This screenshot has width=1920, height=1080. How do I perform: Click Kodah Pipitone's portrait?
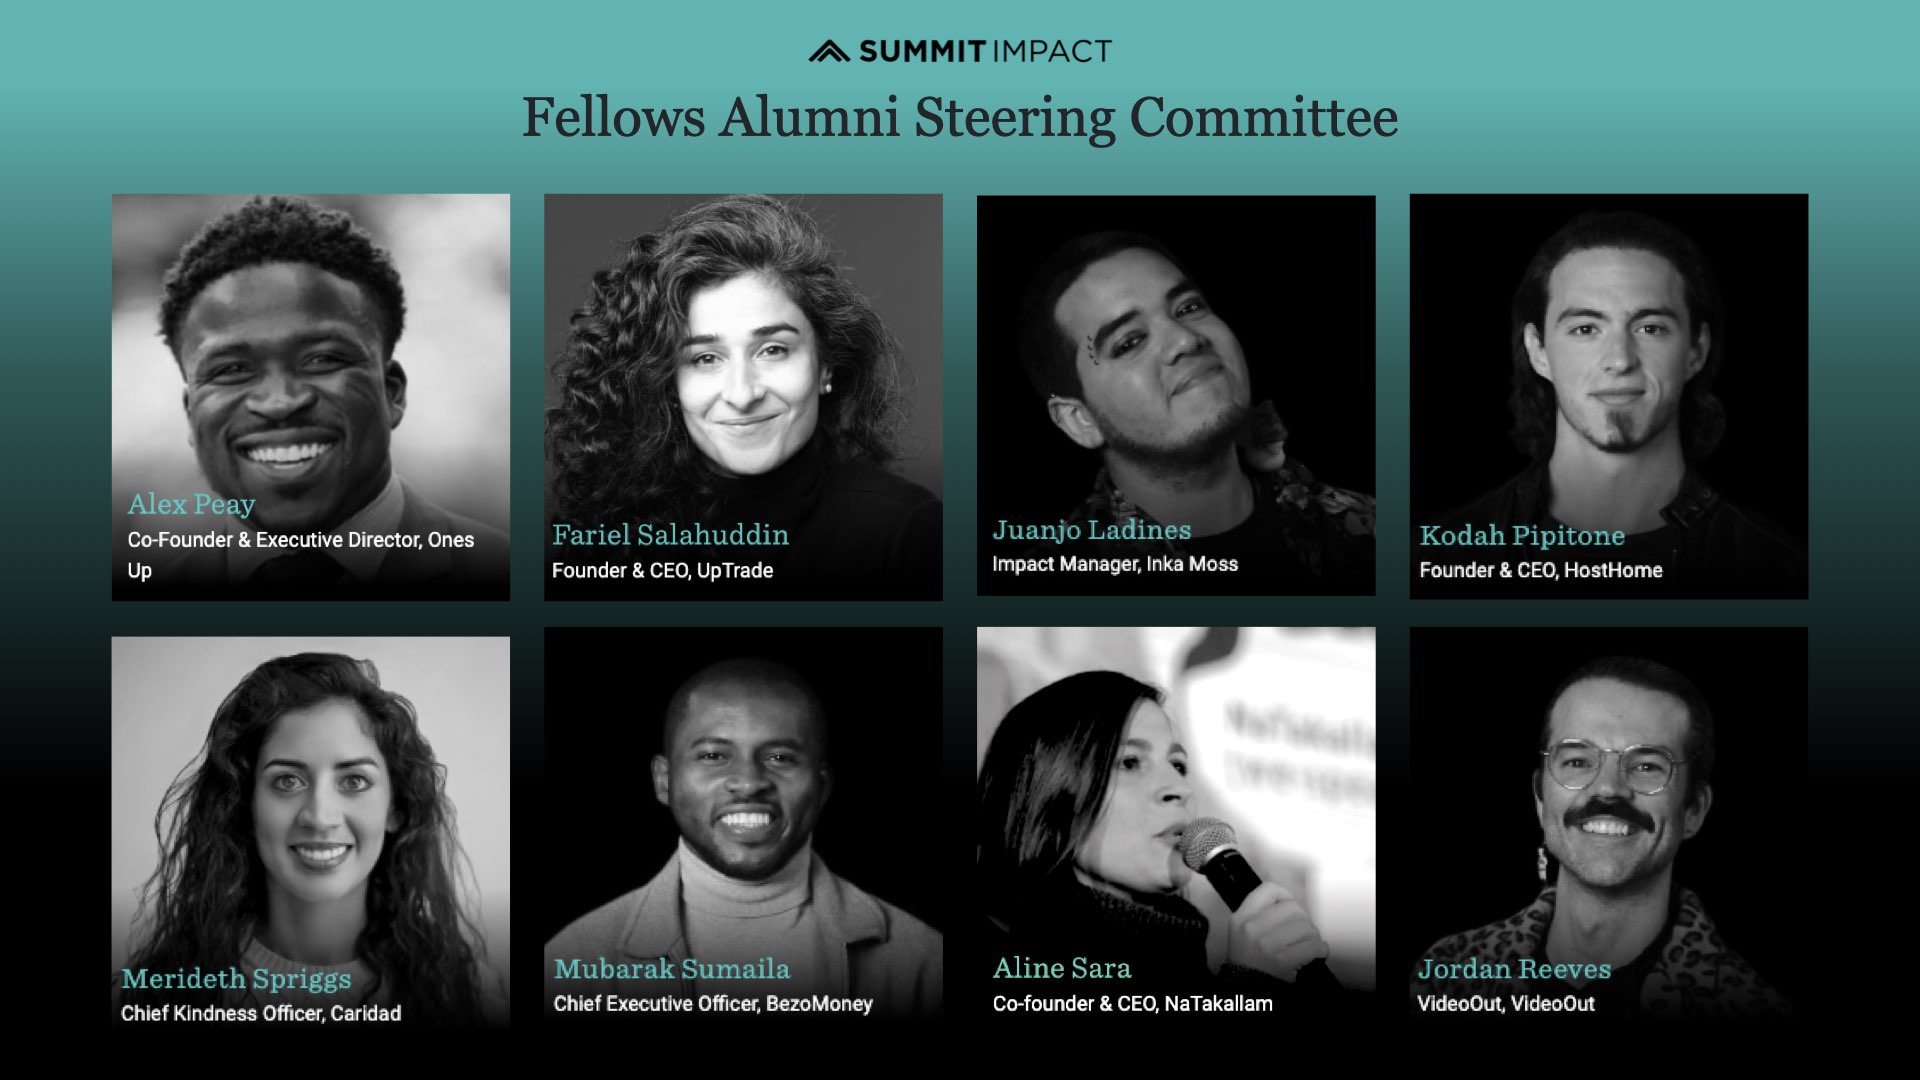coord(1609,396)
